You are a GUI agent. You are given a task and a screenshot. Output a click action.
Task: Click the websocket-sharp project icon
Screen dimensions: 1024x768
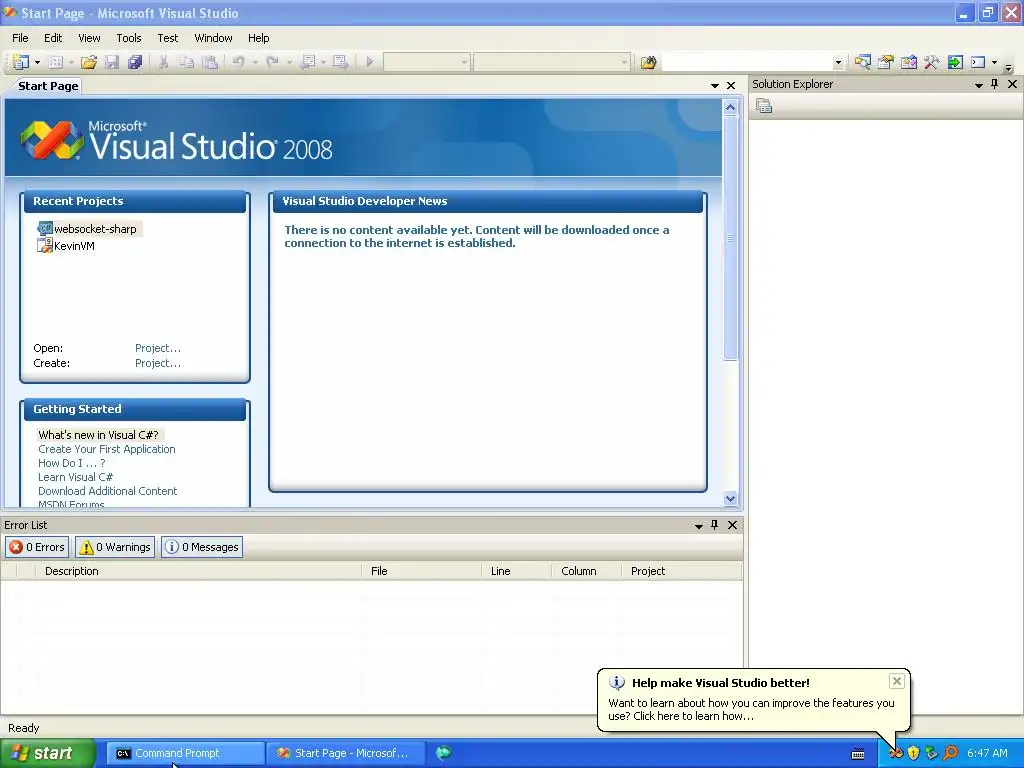44,229
